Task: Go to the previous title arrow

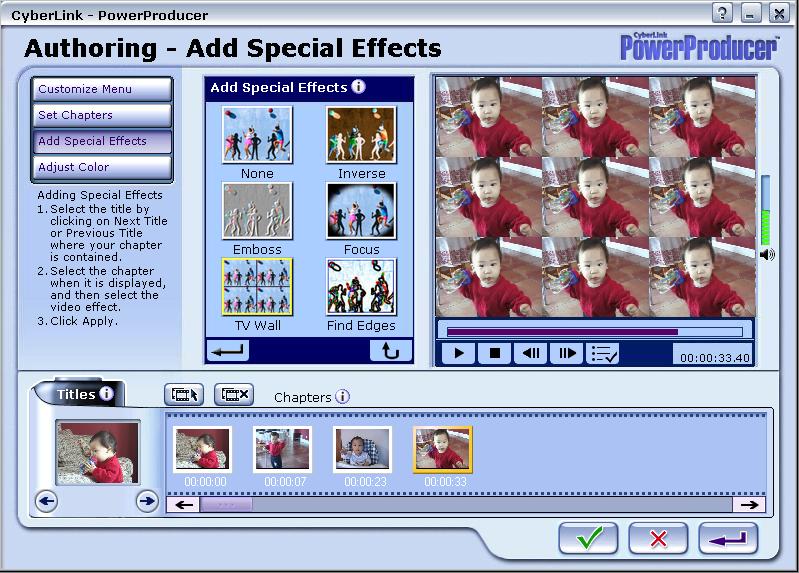Action: pos(47,501)
